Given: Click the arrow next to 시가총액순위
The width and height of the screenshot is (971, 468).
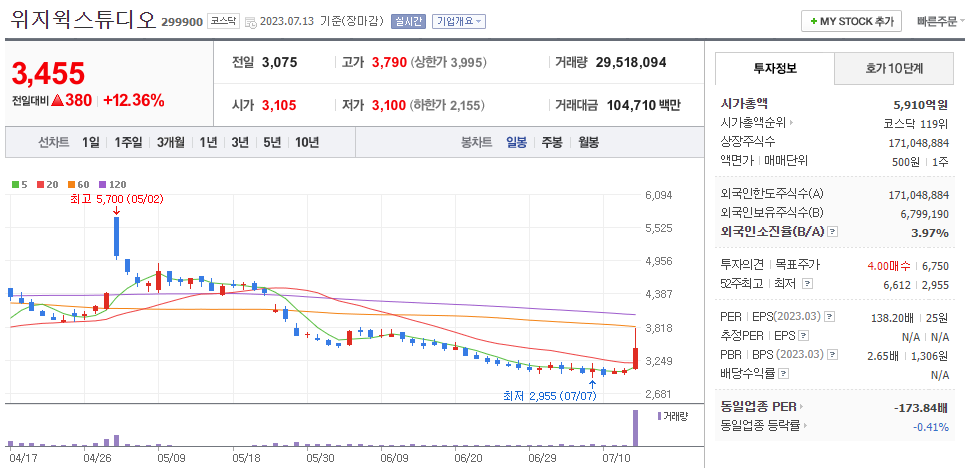Looking at the screenshot, I should pos(791,123).
